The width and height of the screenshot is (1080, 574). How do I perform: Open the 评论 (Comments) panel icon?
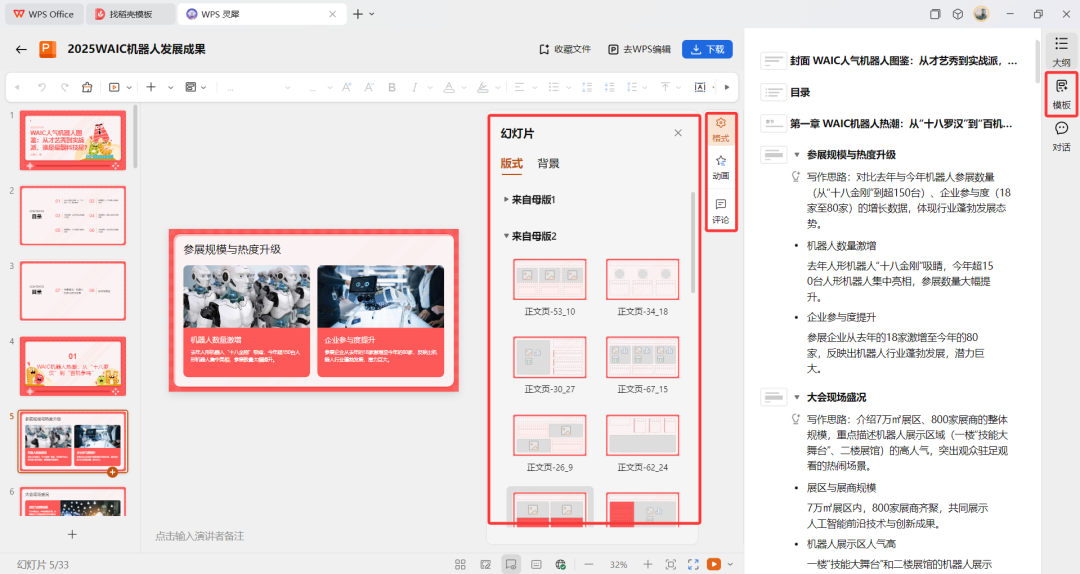pyautogui.click(x=720, y=210)
